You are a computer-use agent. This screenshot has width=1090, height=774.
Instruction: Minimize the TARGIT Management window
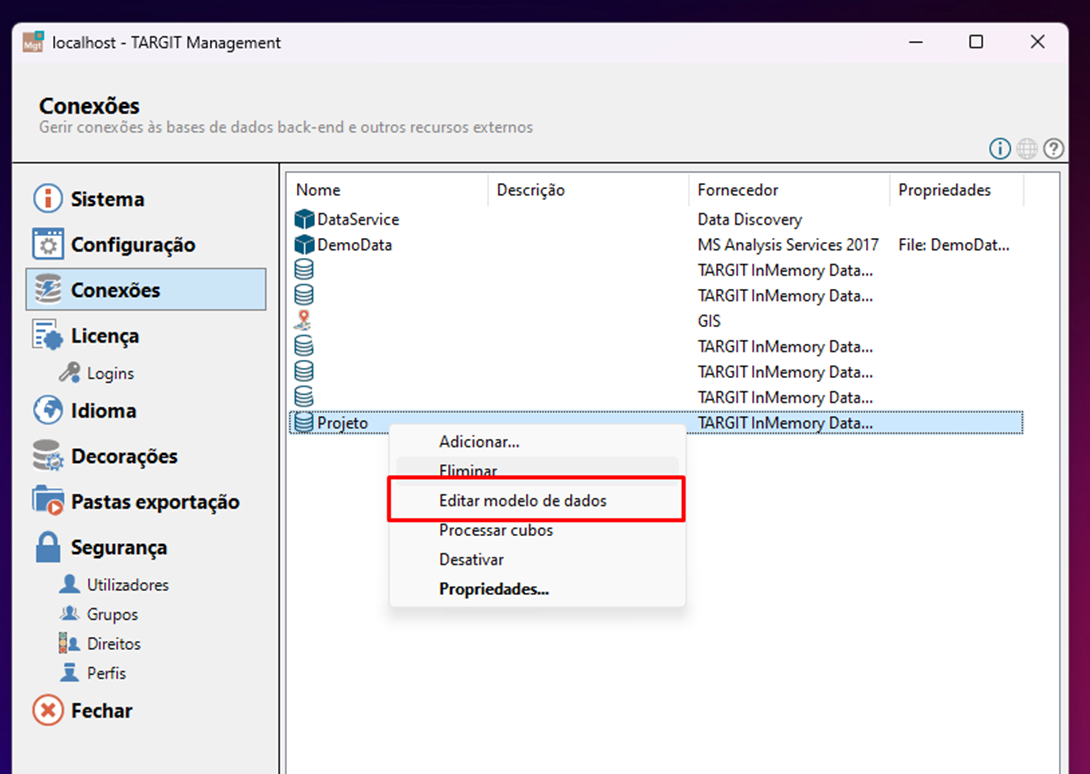point(916,42)
